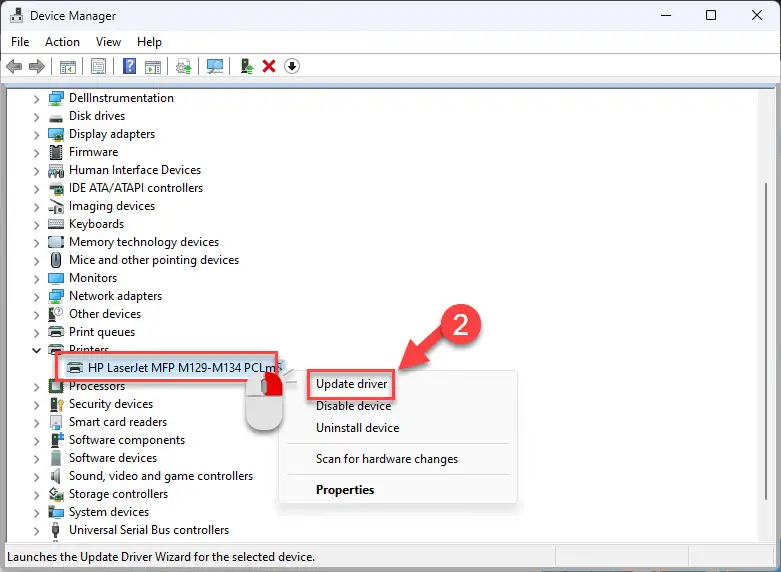781x572 pixels.
Task: Select the Firmware label
Action: 93,152
